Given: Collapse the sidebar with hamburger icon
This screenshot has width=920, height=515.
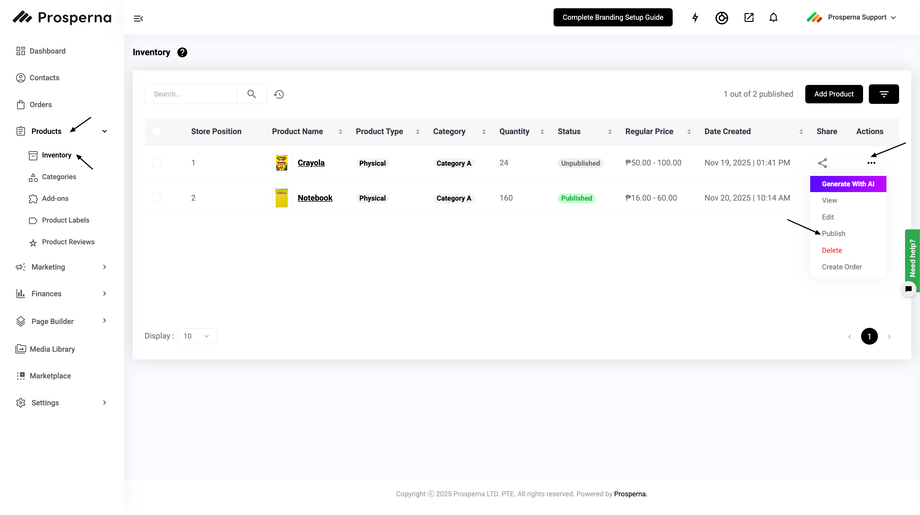Looking at the screenshot, I should coord(138,18).
